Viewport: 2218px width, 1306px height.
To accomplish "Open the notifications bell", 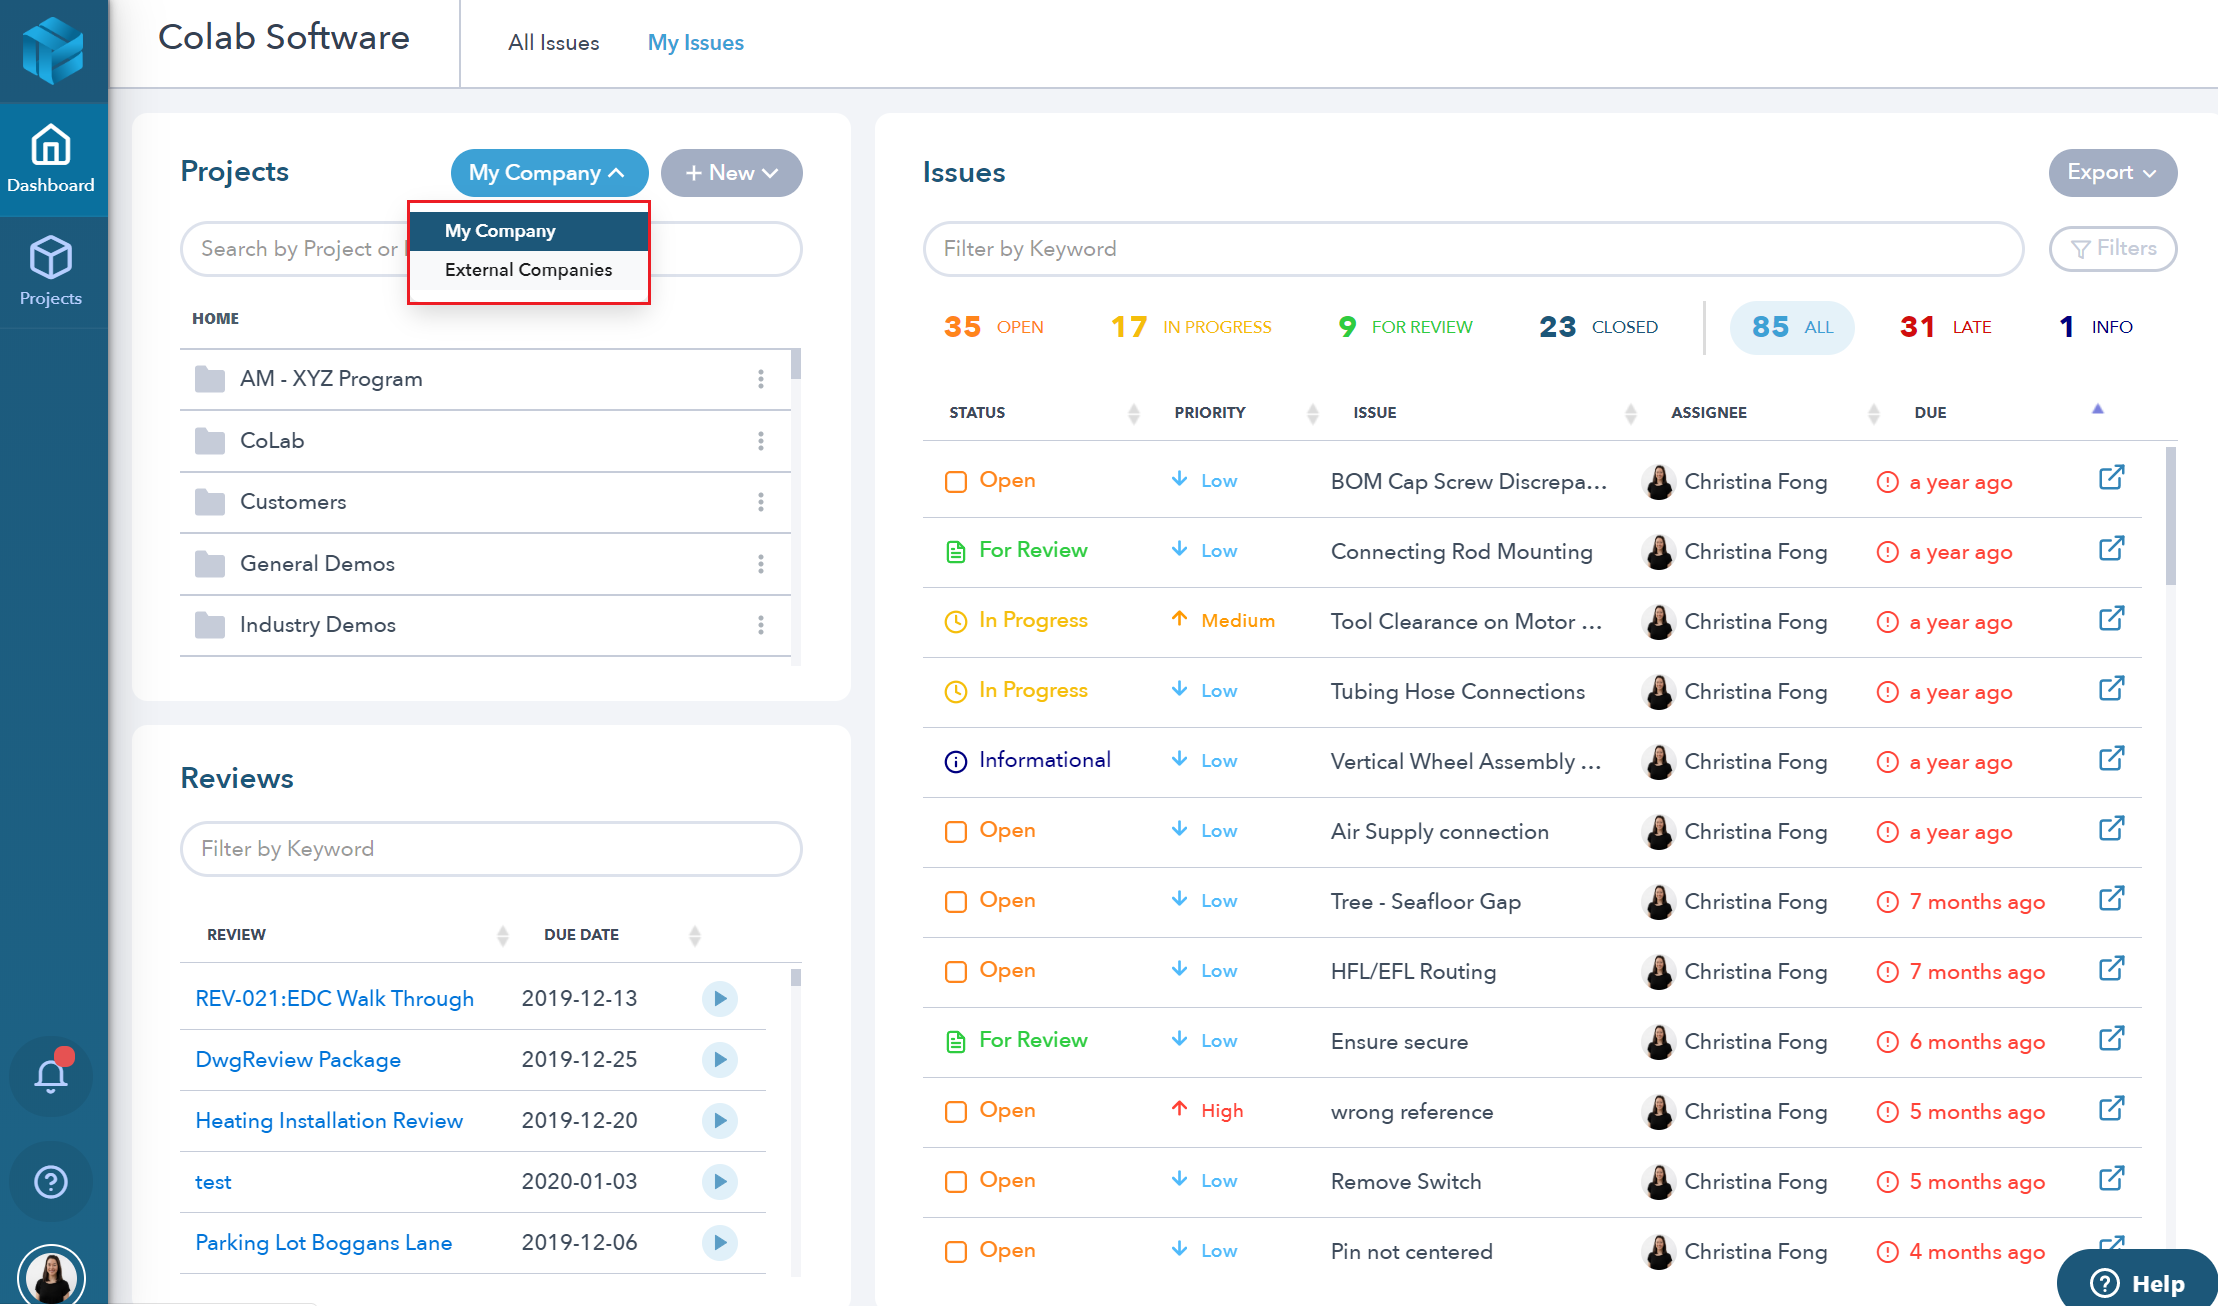I will [51, 1075].
